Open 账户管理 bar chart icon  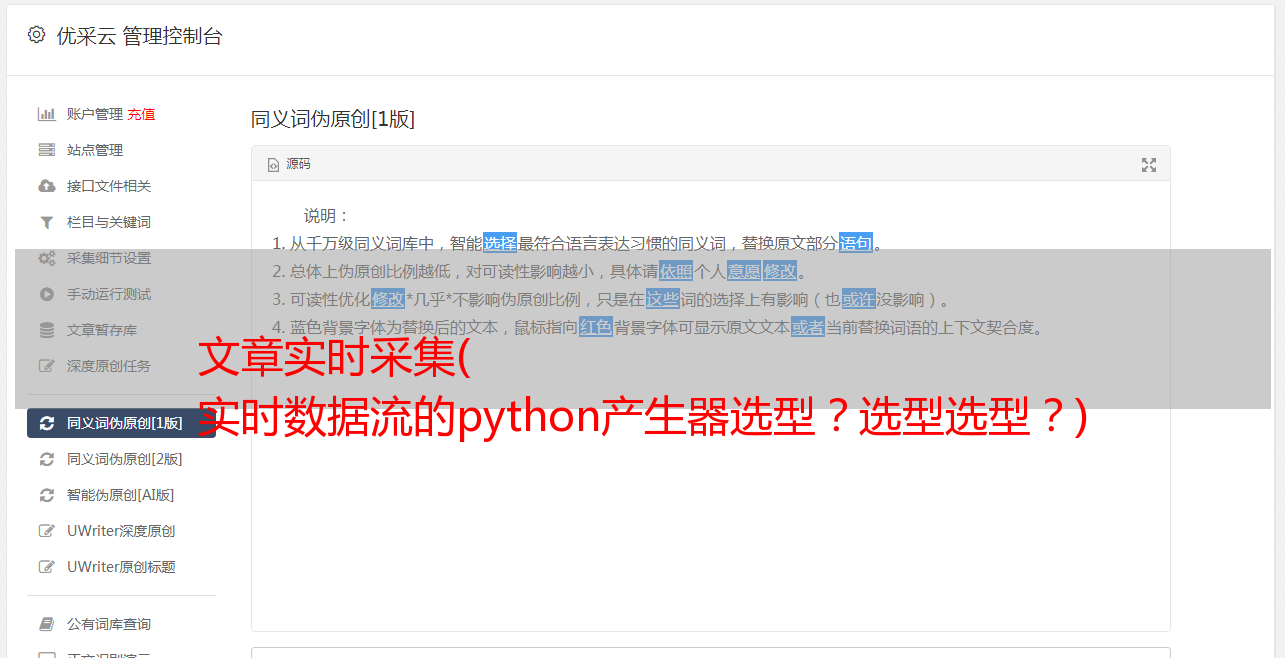click(46, 114)
